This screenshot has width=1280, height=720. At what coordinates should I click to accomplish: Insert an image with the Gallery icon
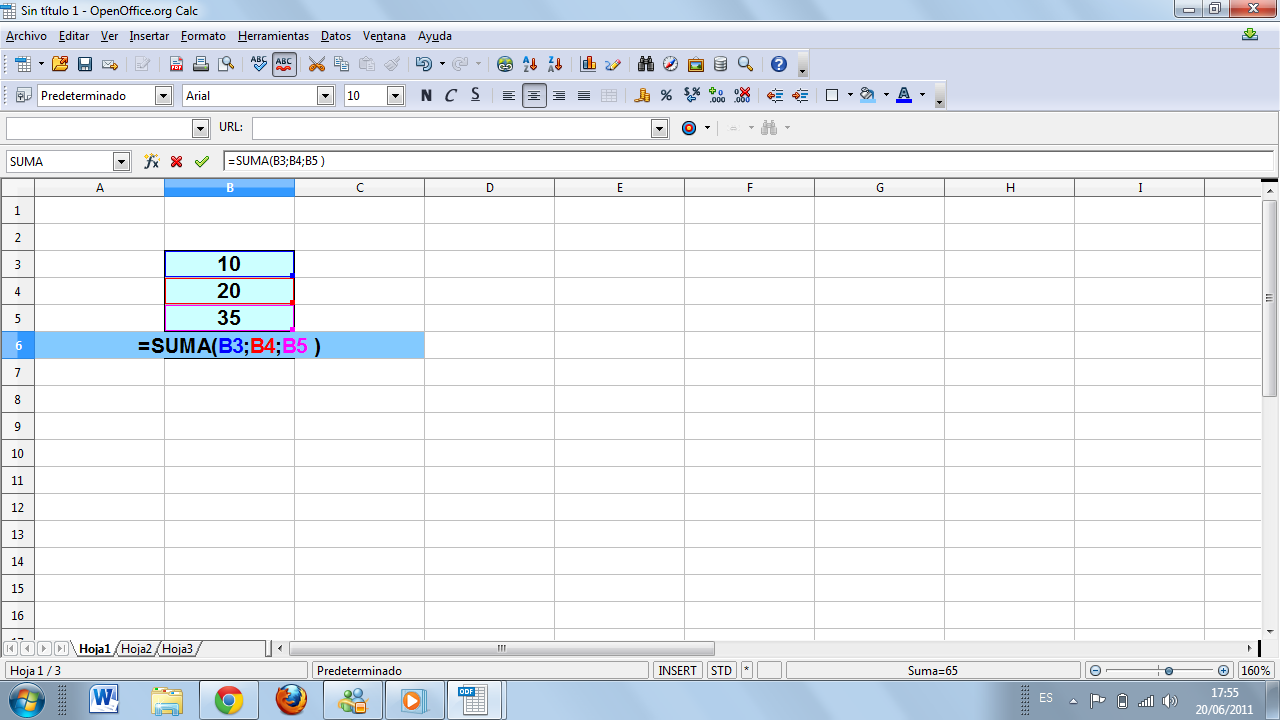pos(696,64)
